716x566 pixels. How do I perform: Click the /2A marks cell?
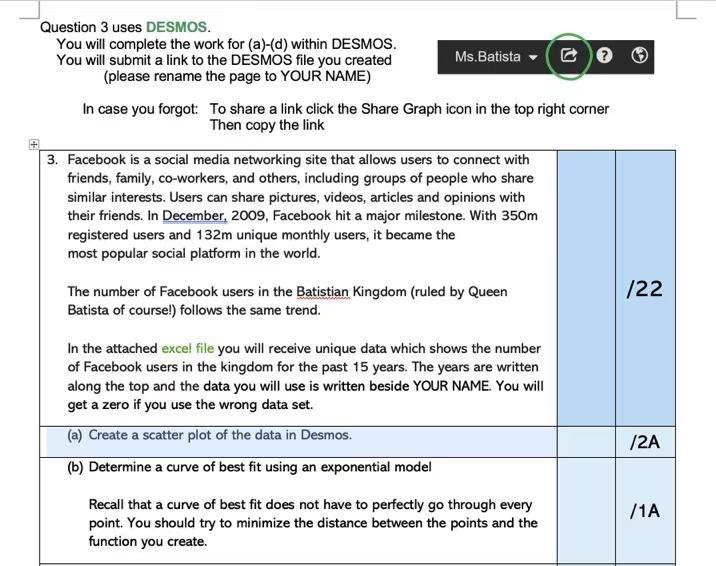tap(645, 442)
